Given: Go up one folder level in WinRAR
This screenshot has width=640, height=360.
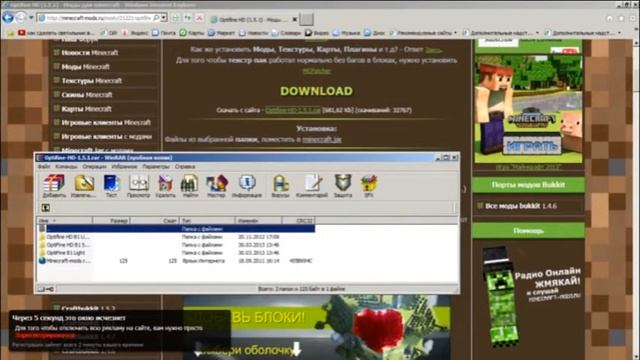Looking at the screenshot, I should [46, 208].
